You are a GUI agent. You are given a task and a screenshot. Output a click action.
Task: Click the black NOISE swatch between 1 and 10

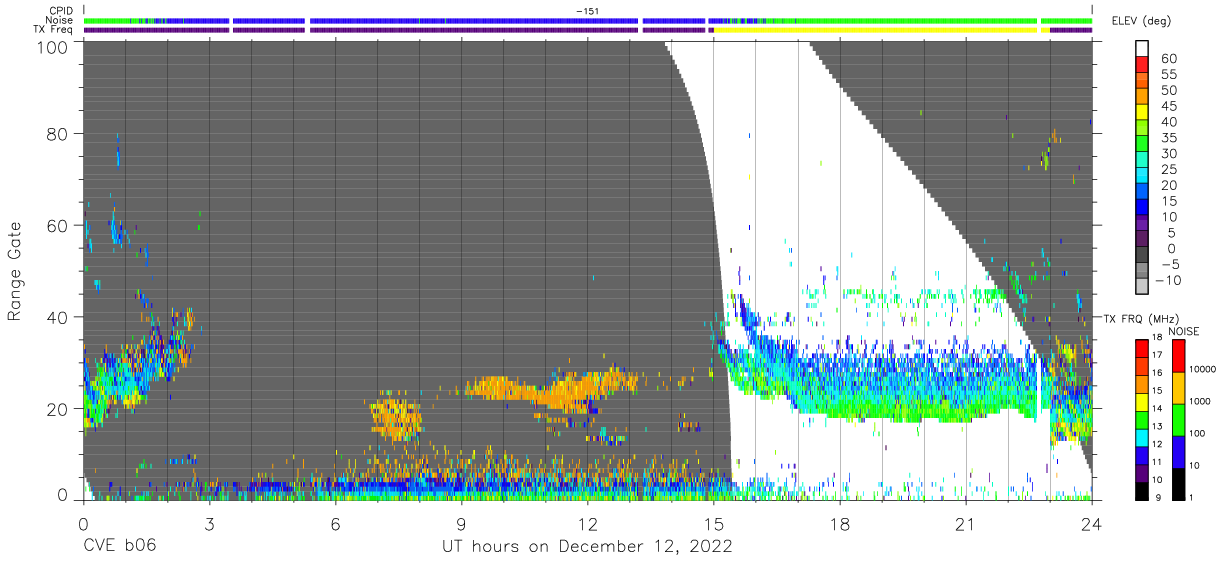(1179, 483)
